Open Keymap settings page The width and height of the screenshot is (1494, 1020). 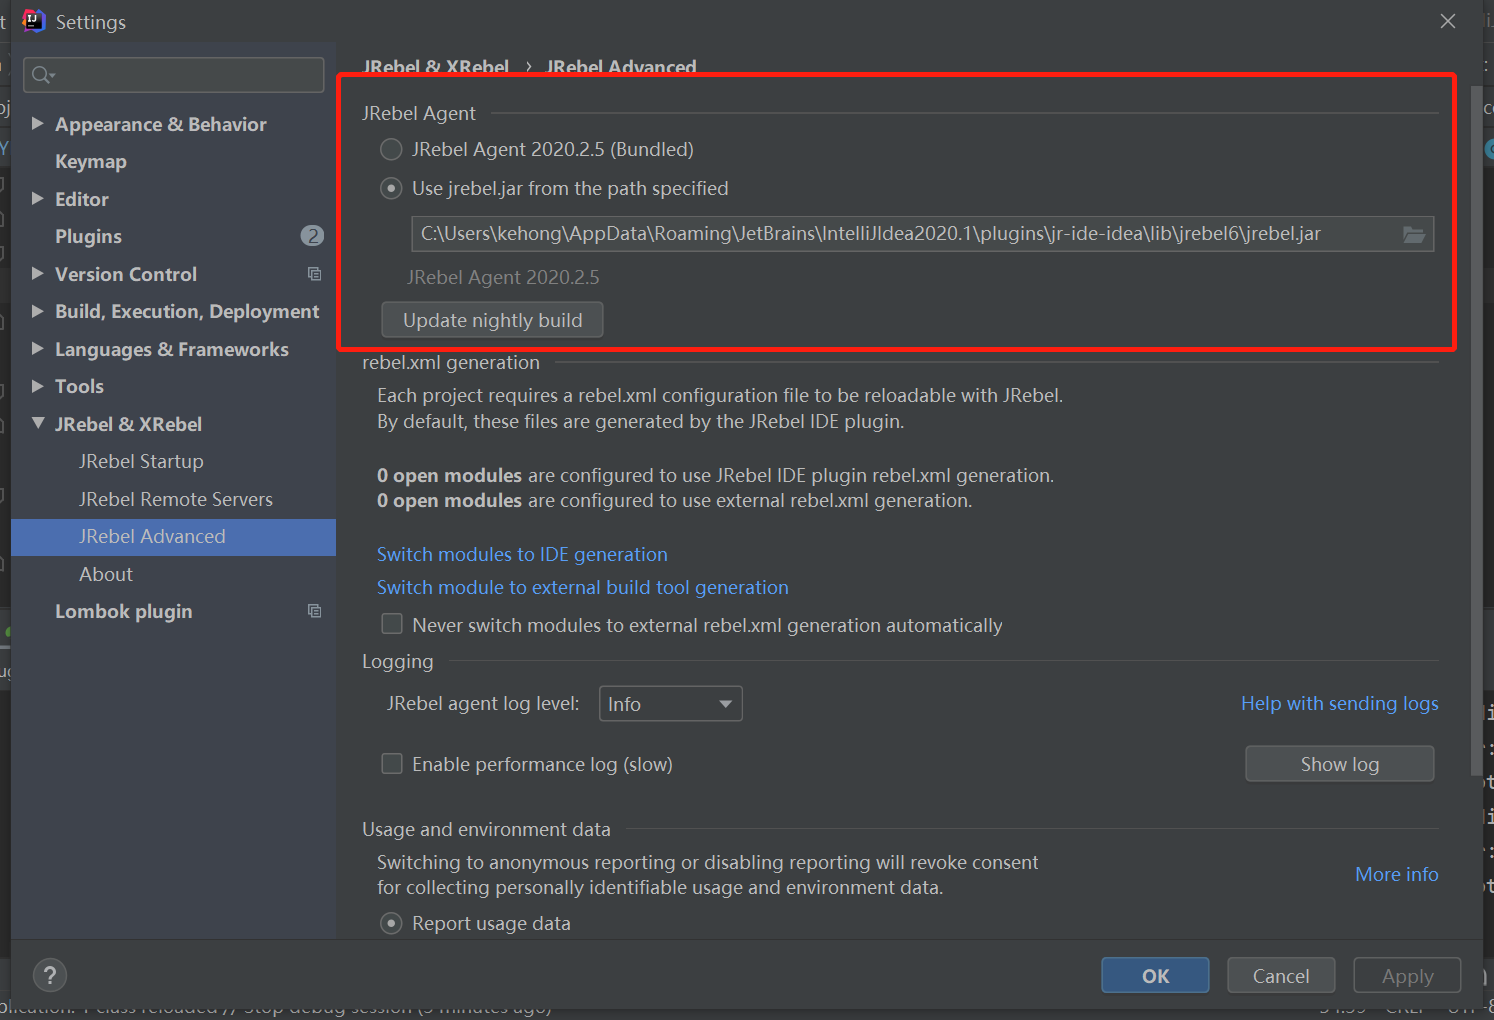[91, 161]
